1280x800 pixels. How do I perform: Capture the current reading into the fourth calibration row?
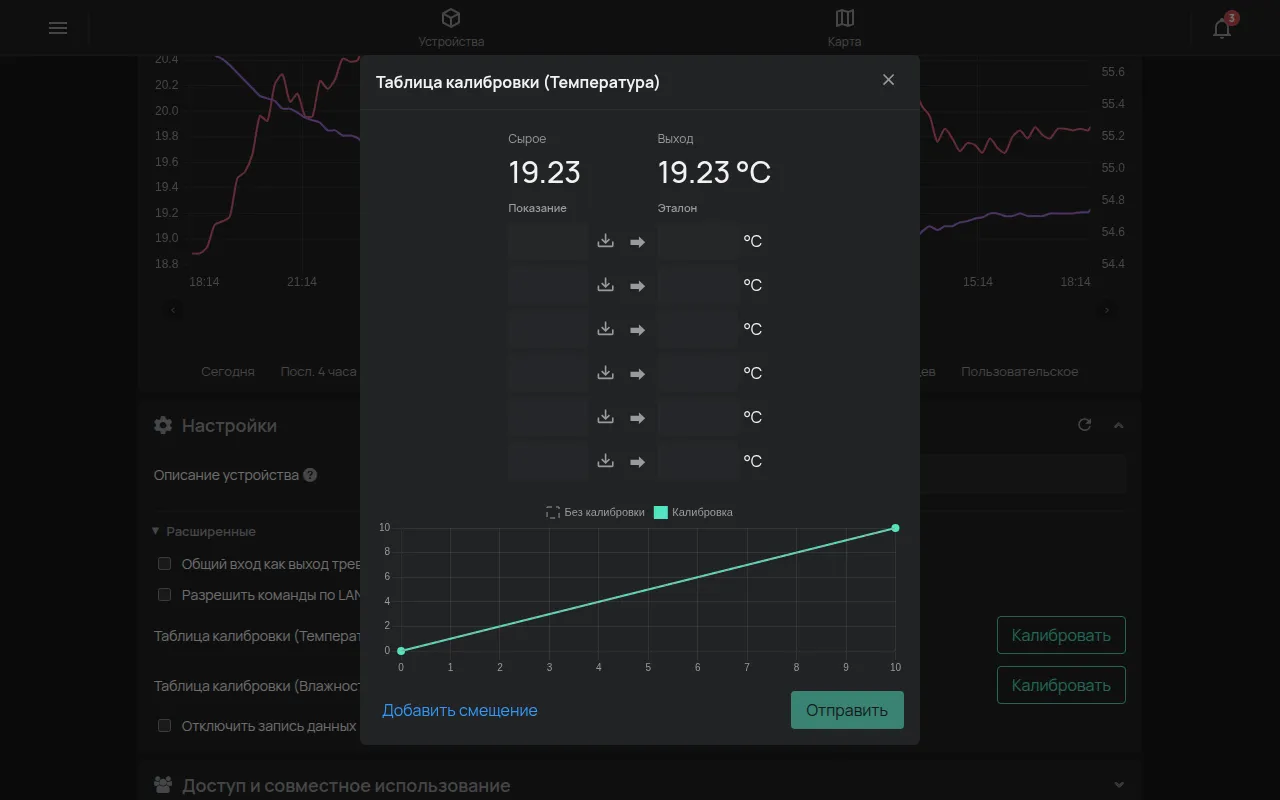pyautogui.click(x=605, y=373)
